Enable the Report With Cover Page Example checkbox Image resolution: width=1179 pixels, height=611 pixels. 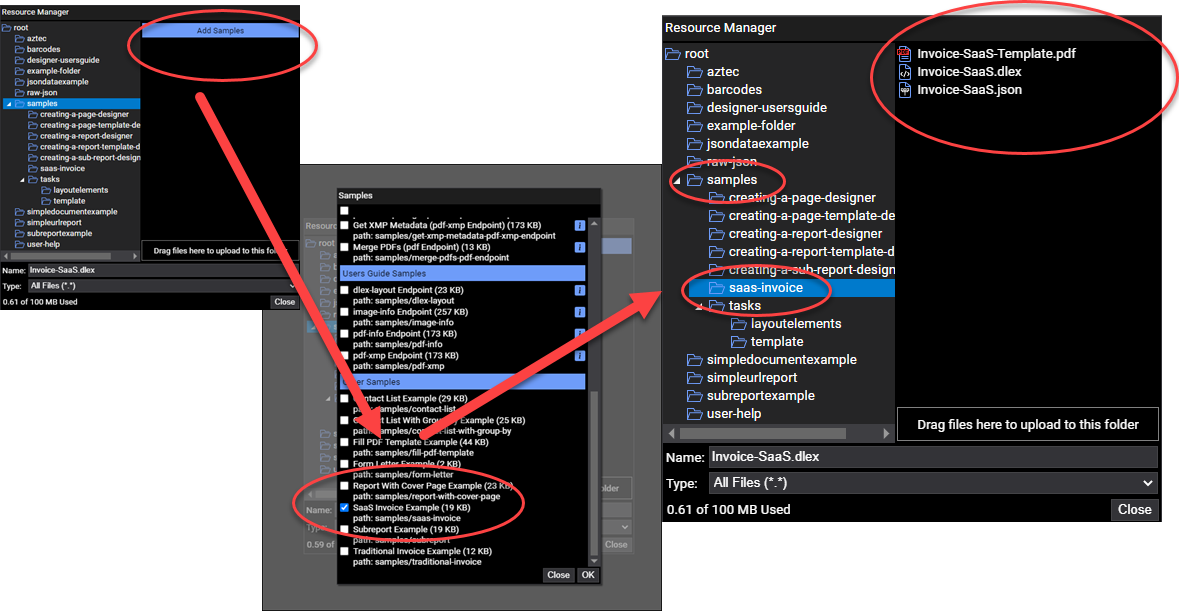[345, 486]
